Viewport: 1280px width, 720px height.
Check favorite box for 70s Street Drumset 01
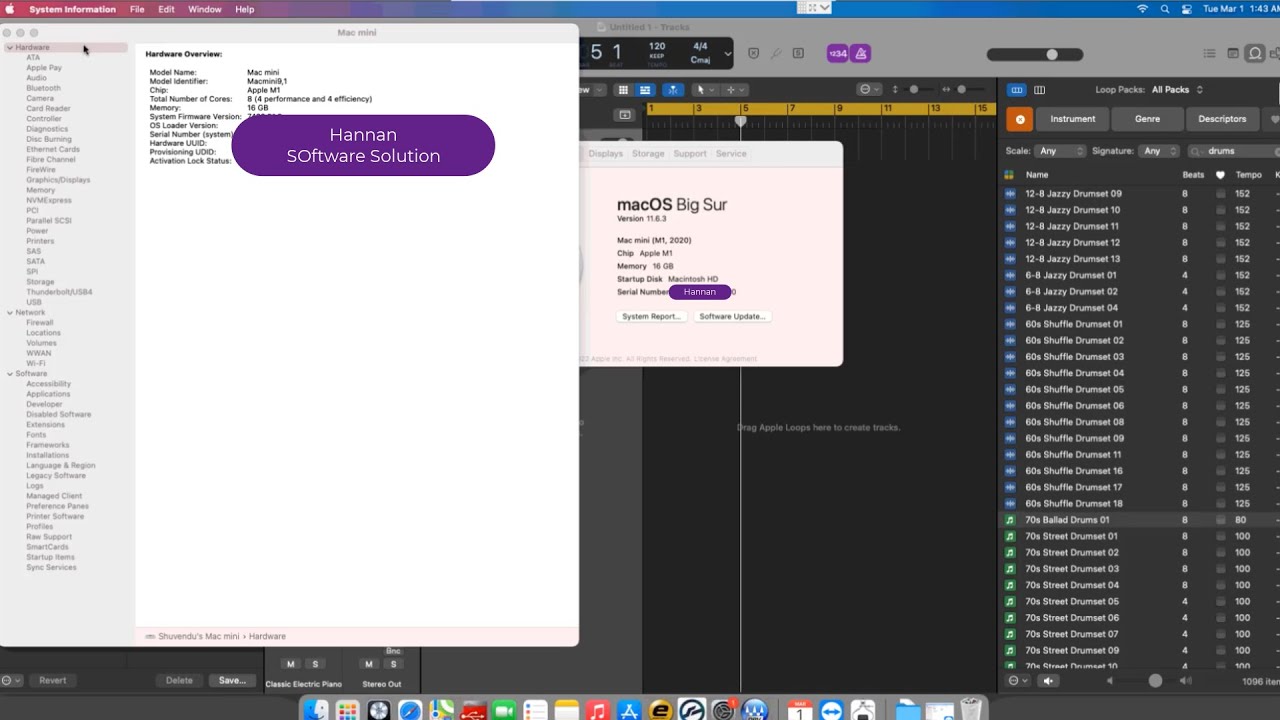tap(1220, 536)
